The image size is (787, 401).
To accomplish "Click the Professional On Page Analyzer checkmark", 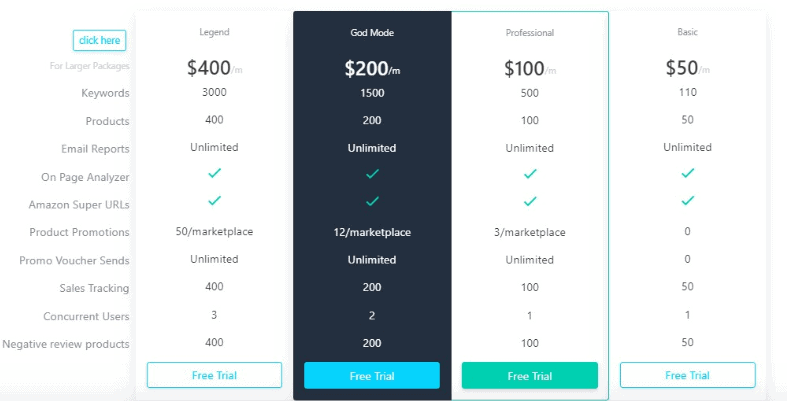I will tap(530, 174).
